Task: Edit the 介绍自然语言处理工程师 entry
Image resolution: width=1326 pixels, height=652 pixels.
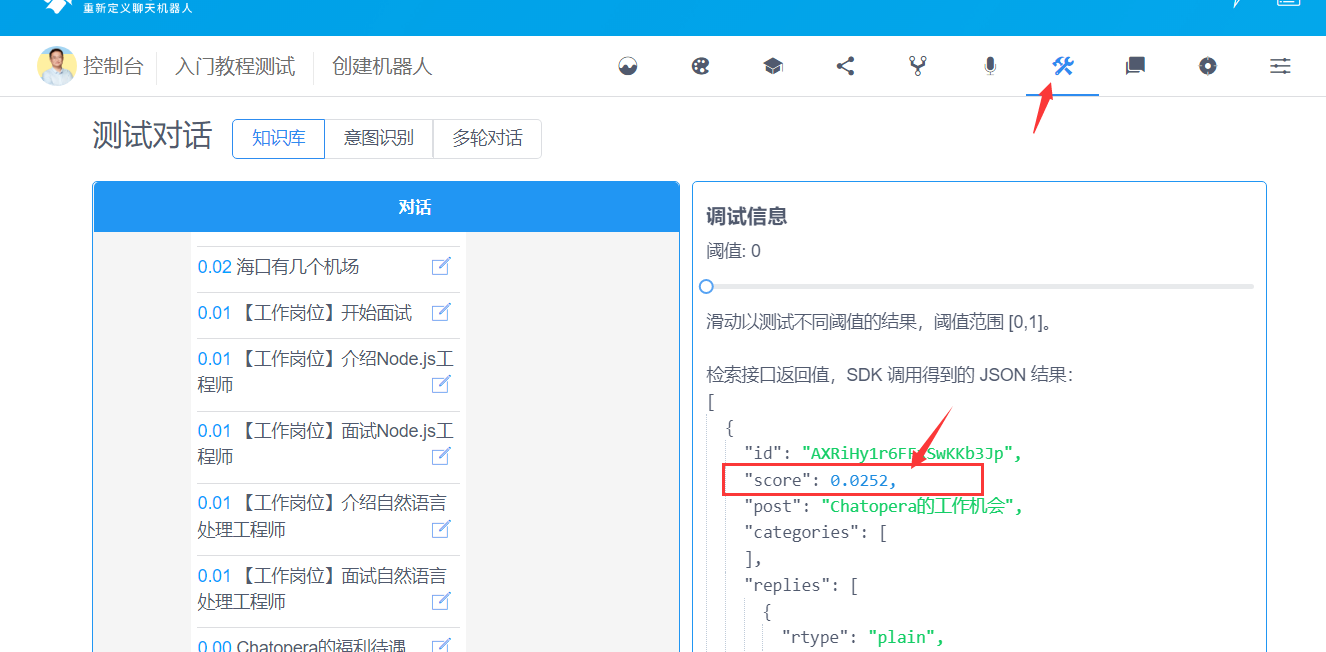Action: [441, 528]
